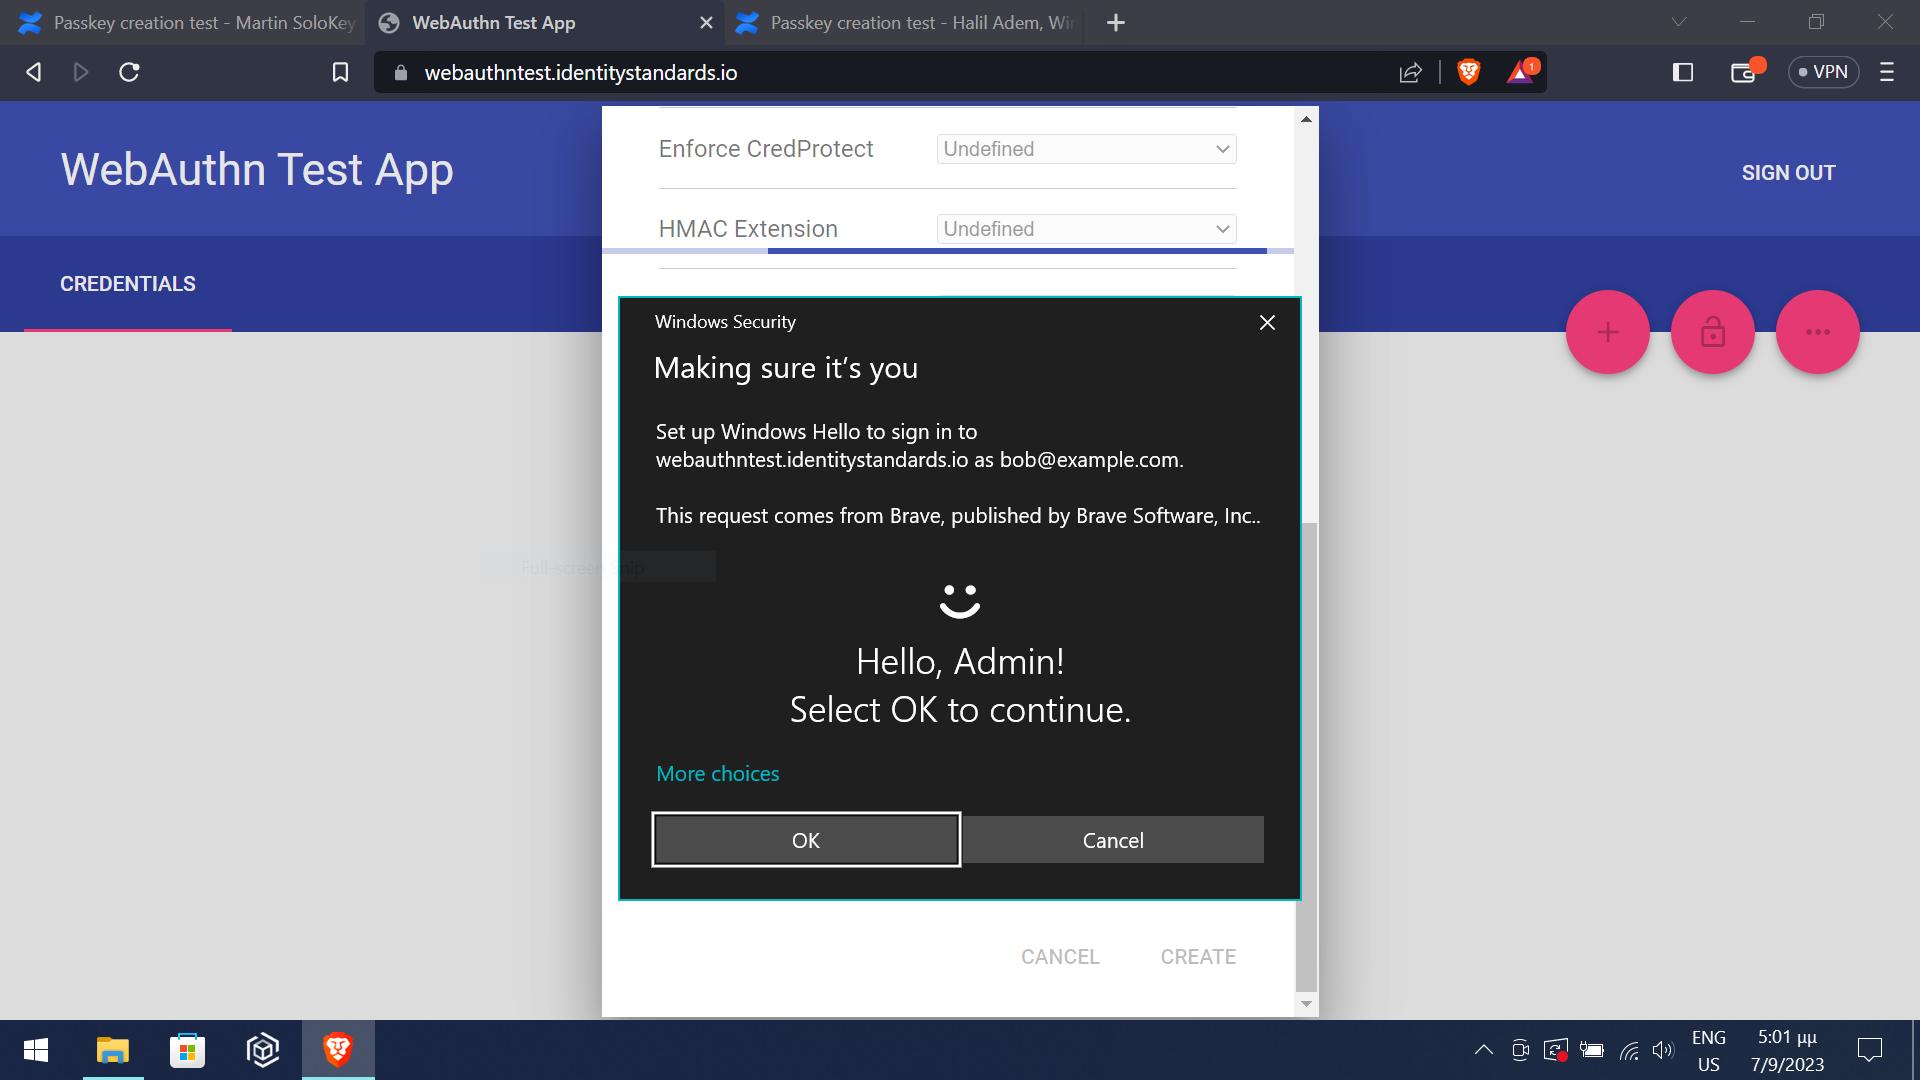The height and width of the screenshot is (1080, 1920).
Task: Reload the current page
Action: (129, 72)
